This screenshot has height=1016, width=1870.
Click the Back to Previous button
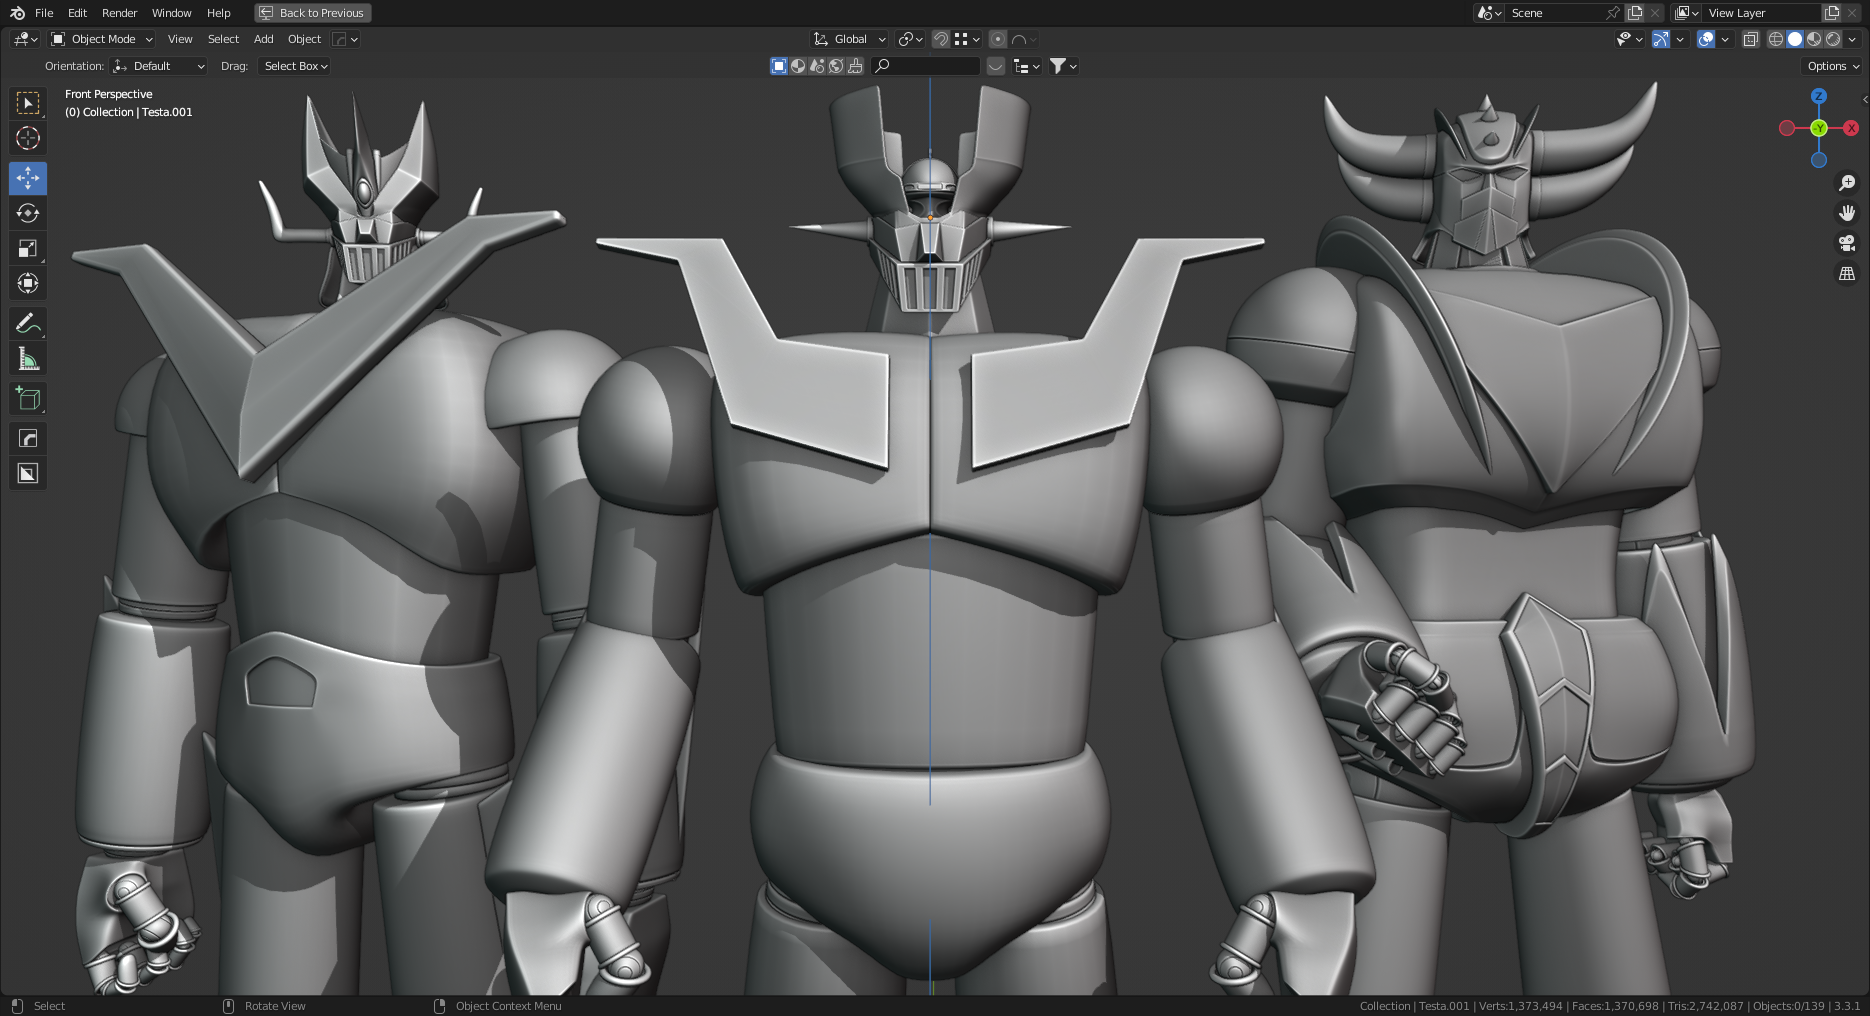coord(313,13)
